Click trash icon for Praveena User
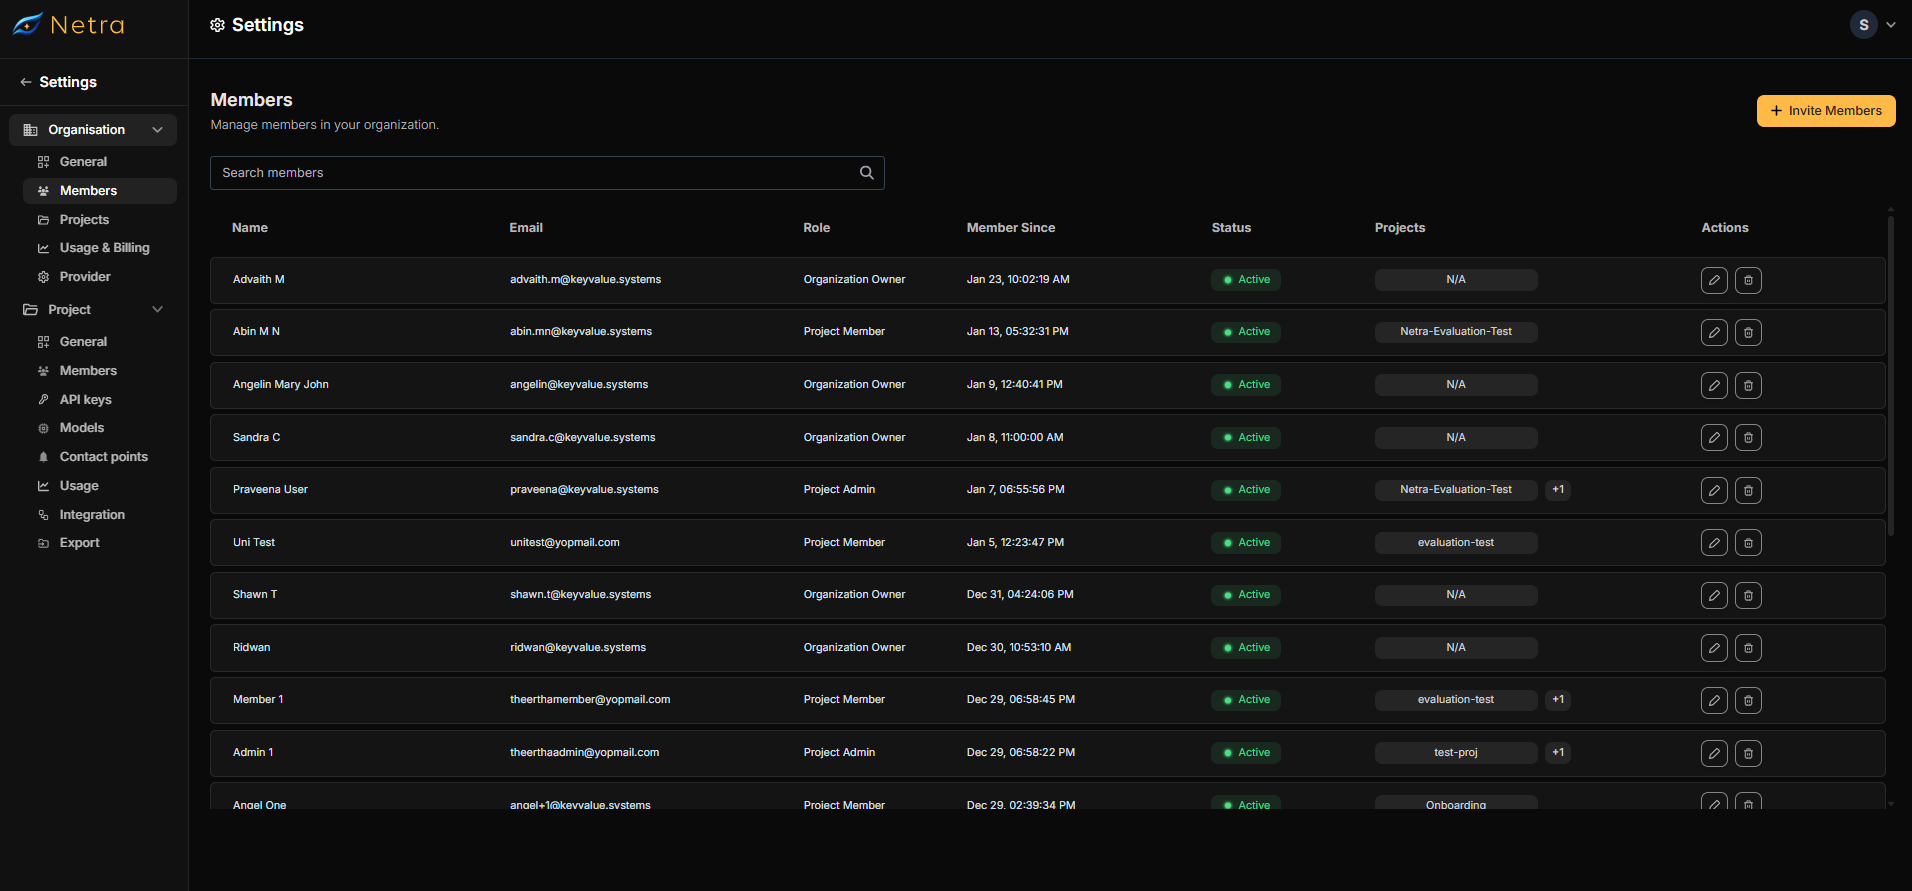Viewport: 1912px width, 891px height. (1748, 490)
